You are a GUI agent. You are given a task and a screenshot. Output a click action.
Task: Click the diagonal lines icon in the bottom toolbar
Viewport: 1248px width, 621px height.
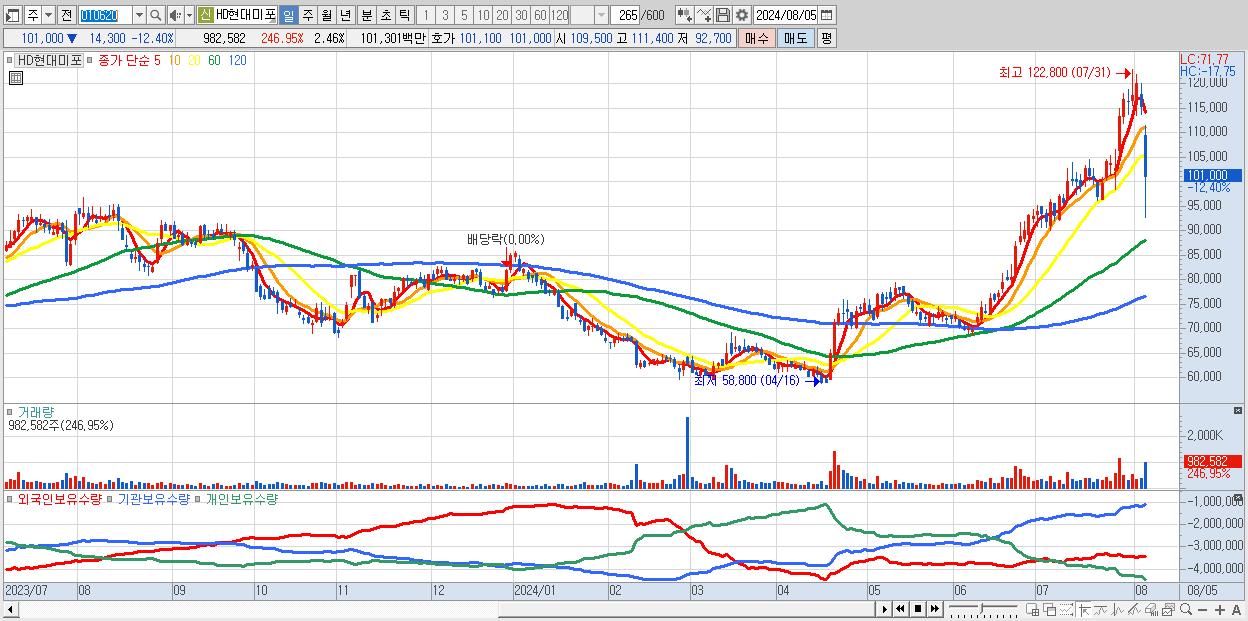point(1133,610)
